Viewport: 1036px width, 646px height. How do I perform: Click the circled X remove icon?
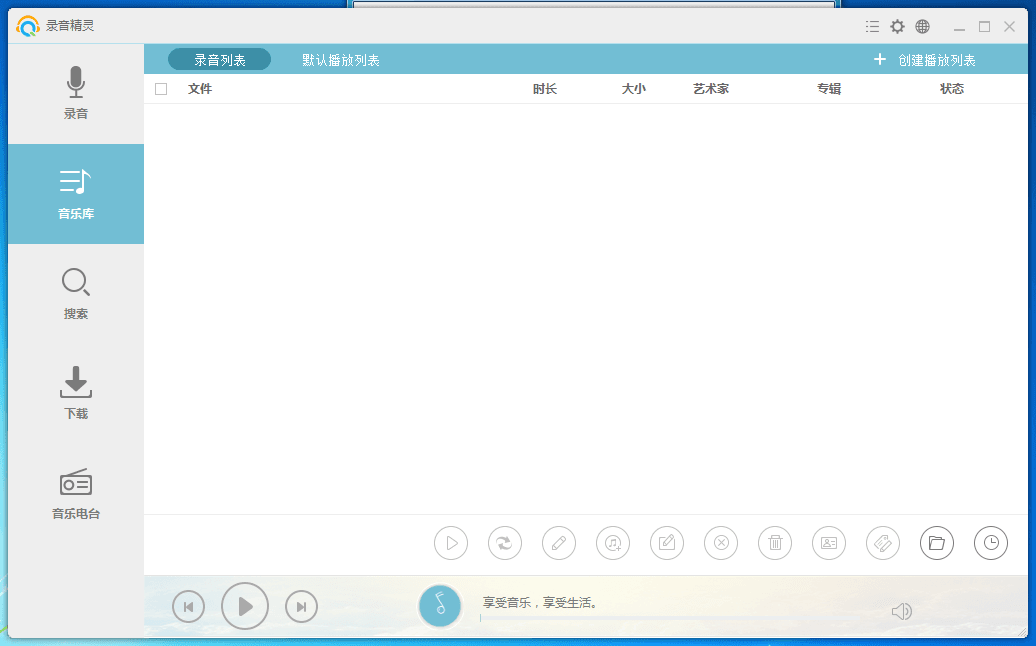721,543
